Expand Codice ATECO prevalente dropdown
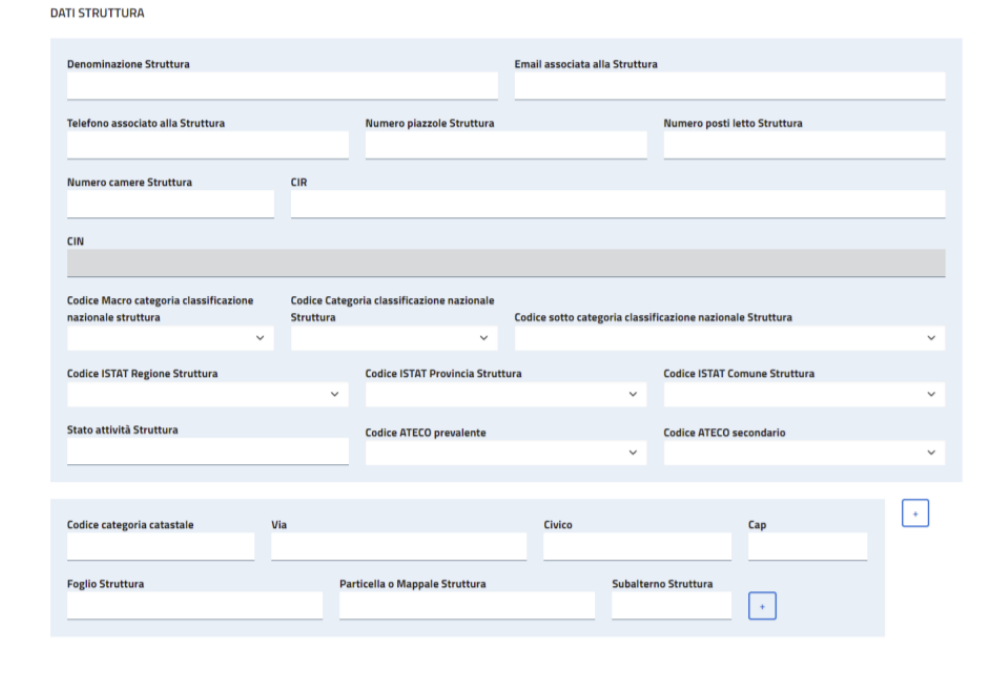 pos(506,452)
